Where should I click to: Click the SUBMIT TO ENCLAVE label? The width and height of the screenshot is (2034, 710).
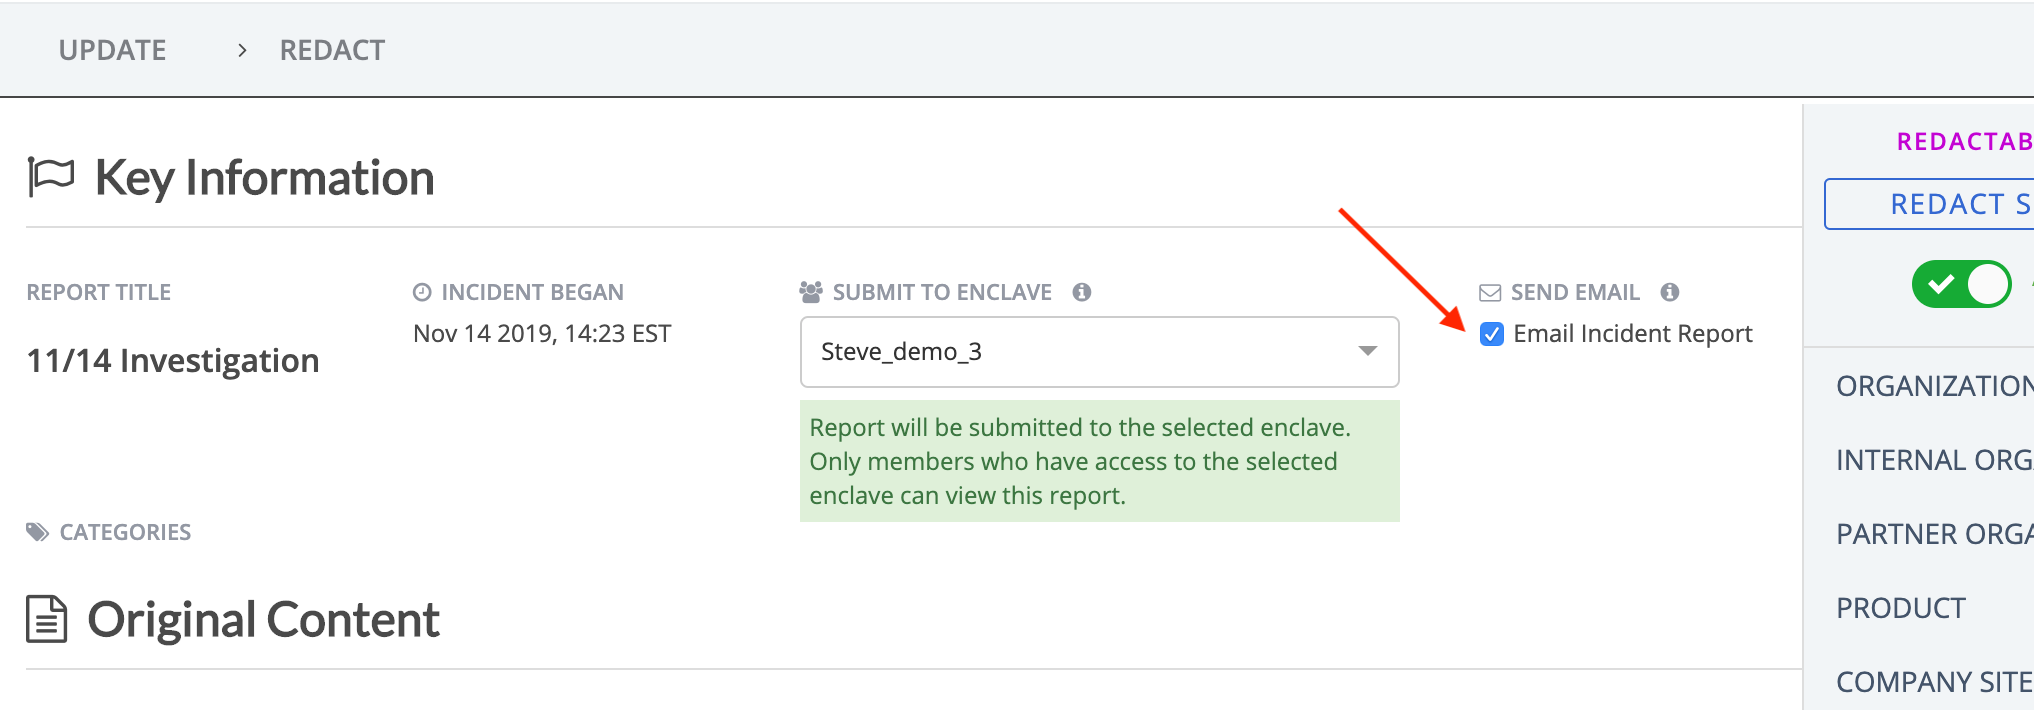pyautogui.click(x=942, y=292)
